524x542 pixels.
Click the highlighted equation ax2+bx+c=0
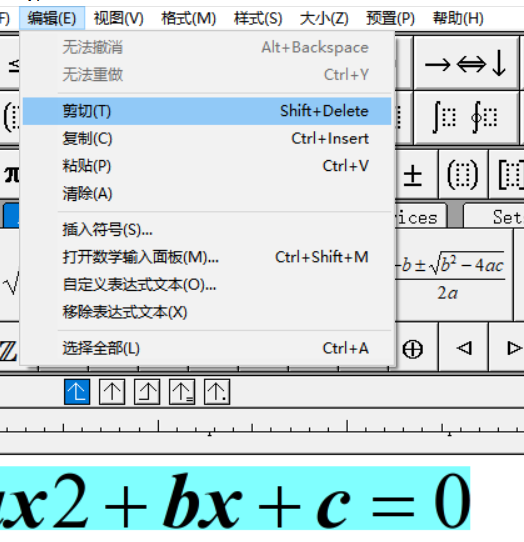pos(235,499)
